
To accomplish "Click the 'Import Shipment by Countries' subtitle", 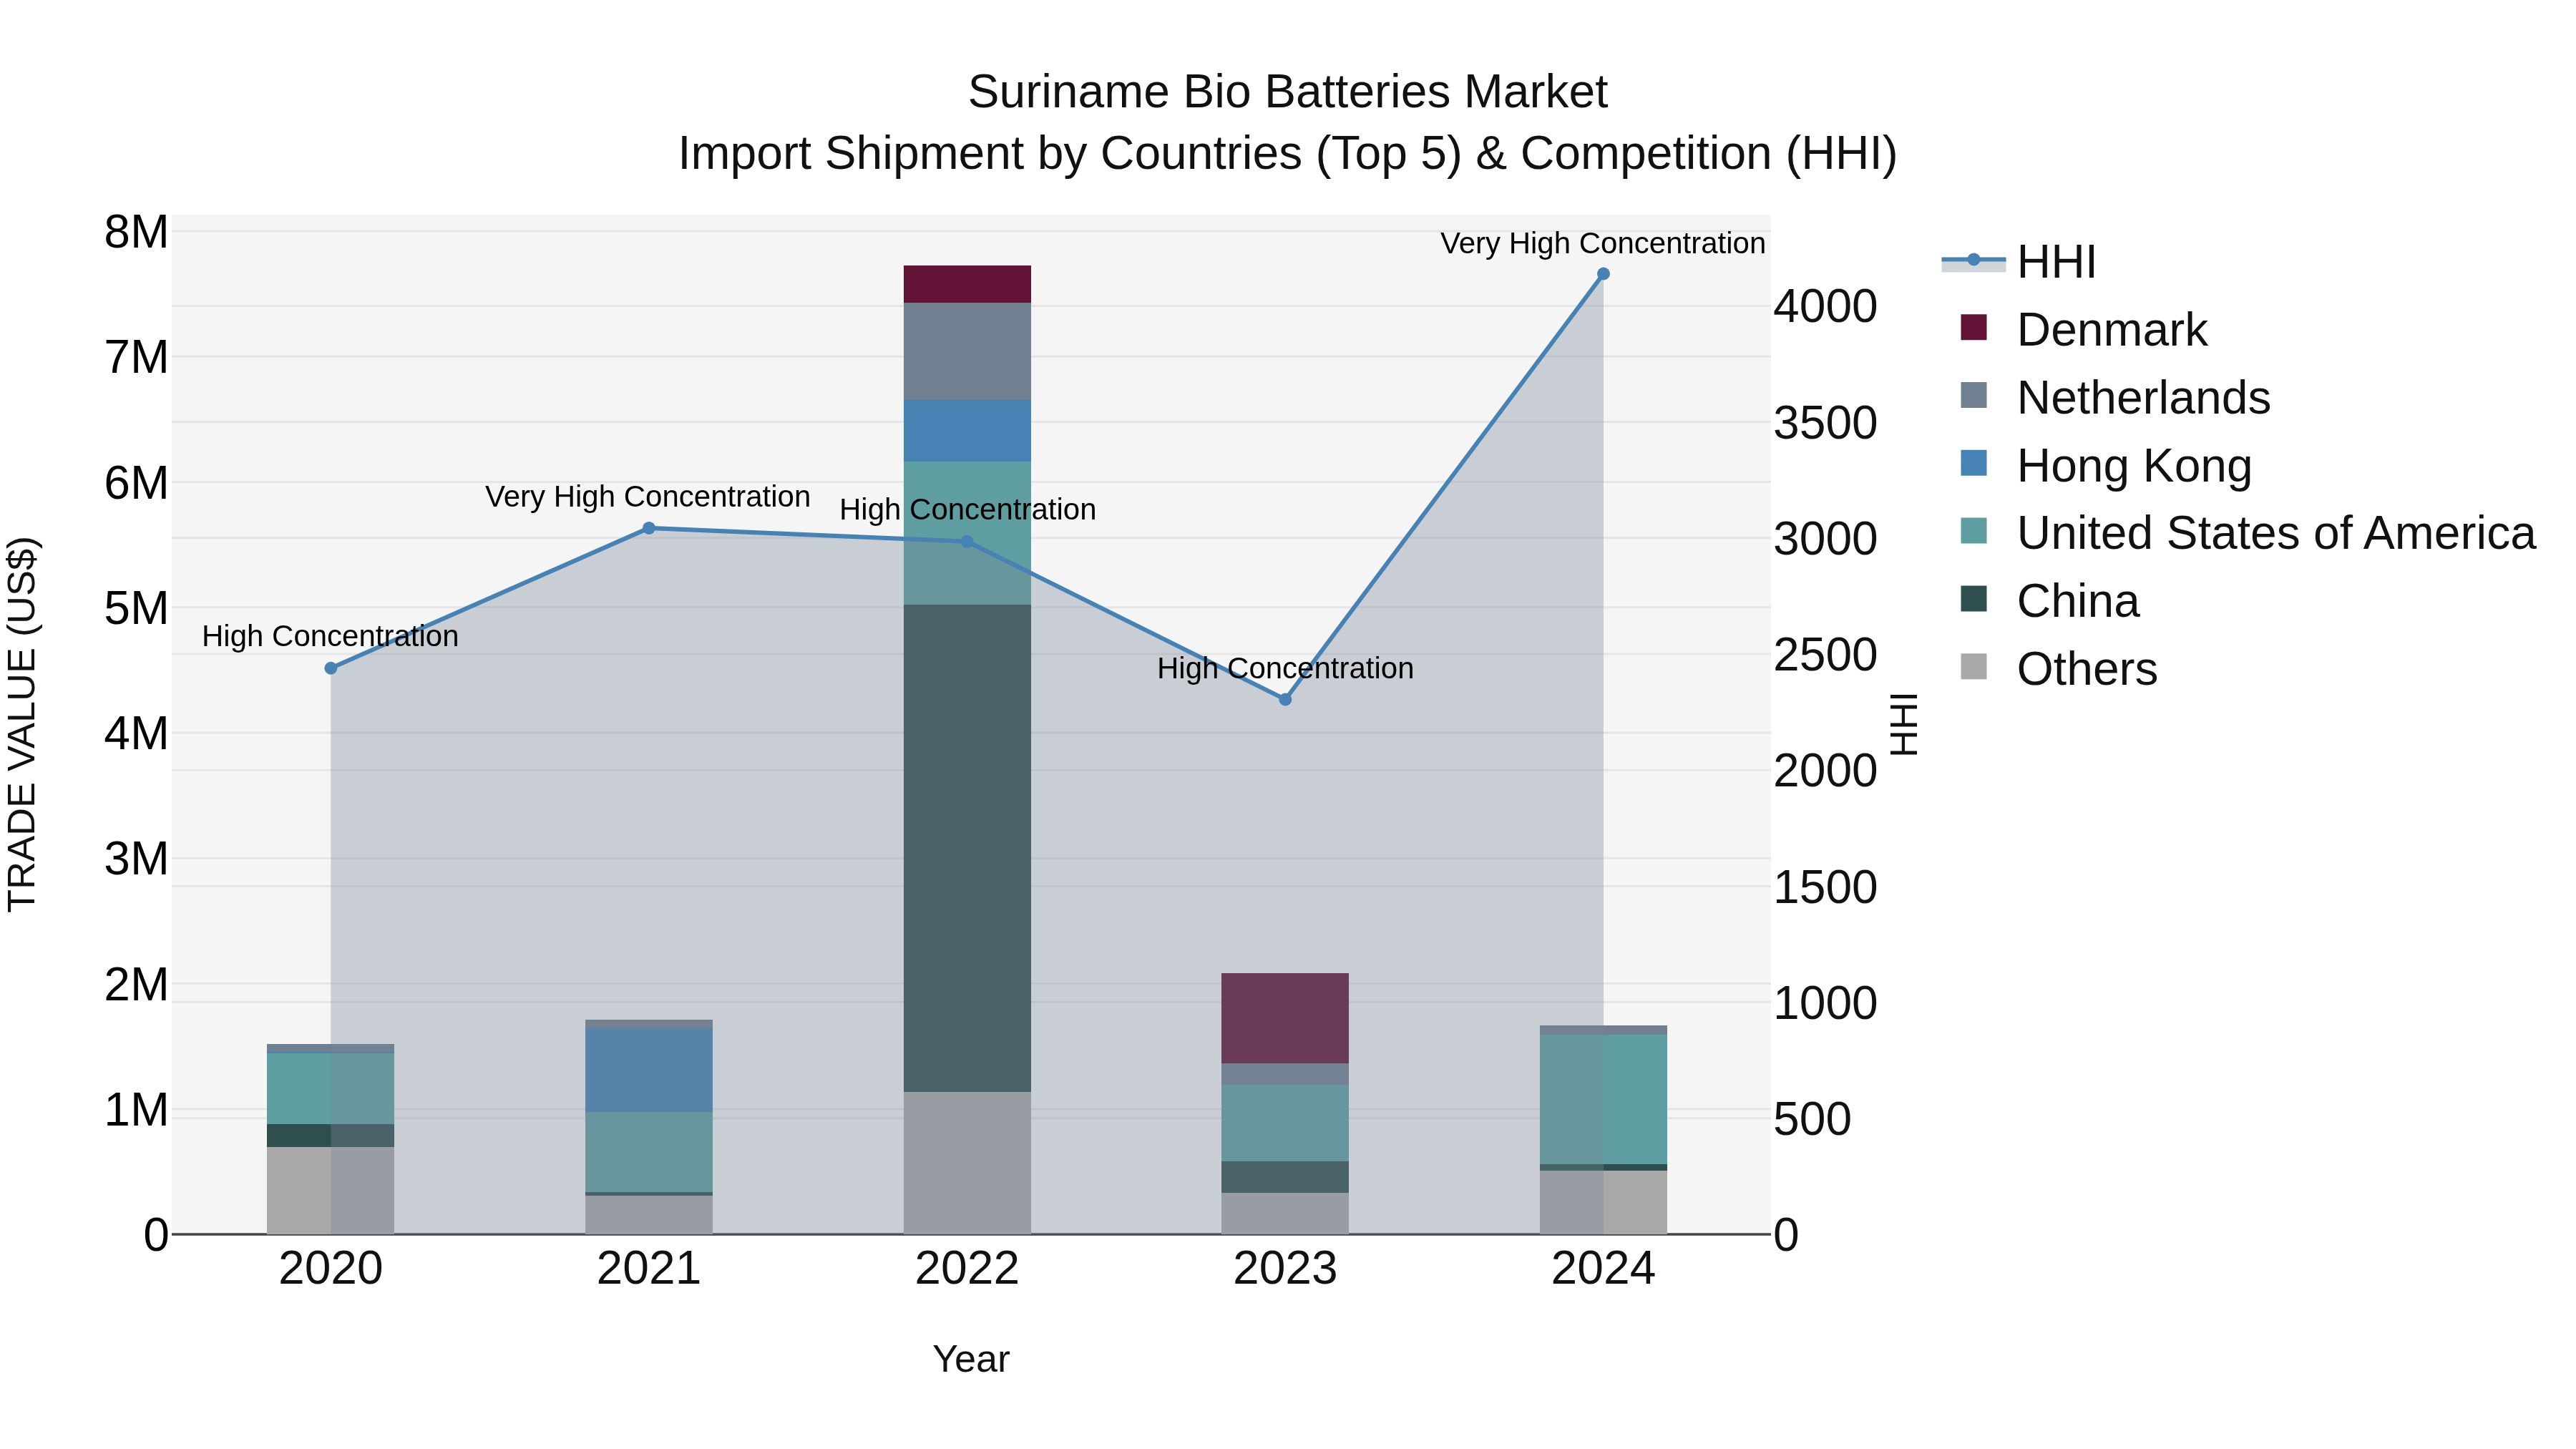I will [x=1287, y=154].
